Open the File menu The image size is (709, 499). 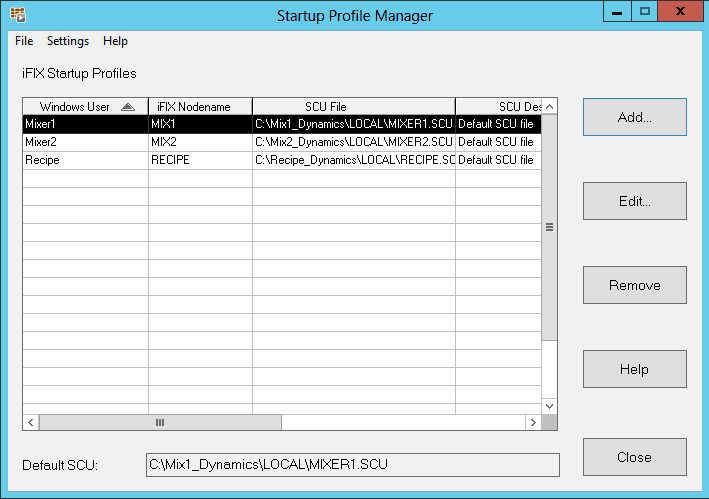point(24,41)
